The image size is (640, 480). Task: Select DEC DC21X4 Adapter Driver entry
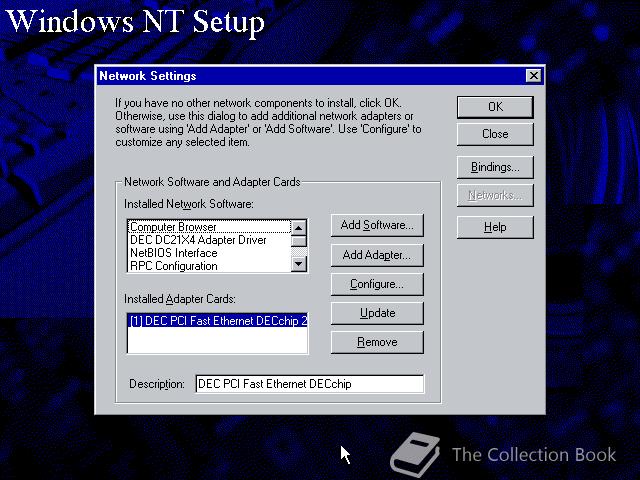[209, 240]
